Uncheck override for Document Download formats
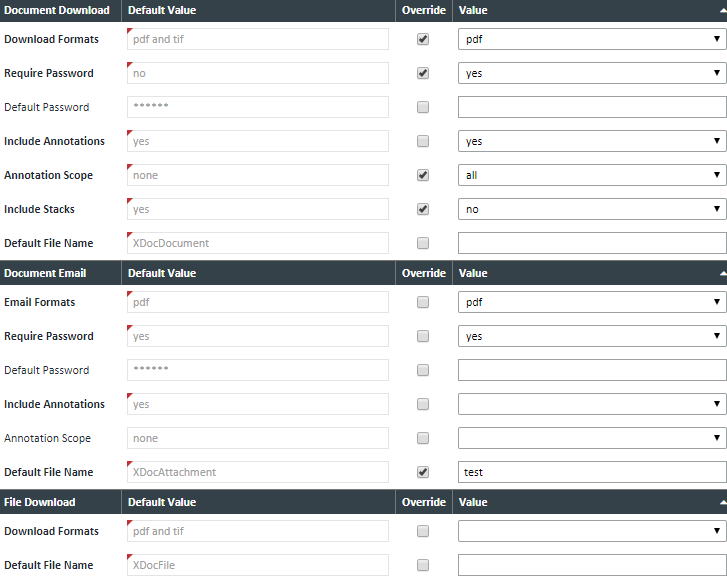The image size is (727, 578). (x=423, y=39)
